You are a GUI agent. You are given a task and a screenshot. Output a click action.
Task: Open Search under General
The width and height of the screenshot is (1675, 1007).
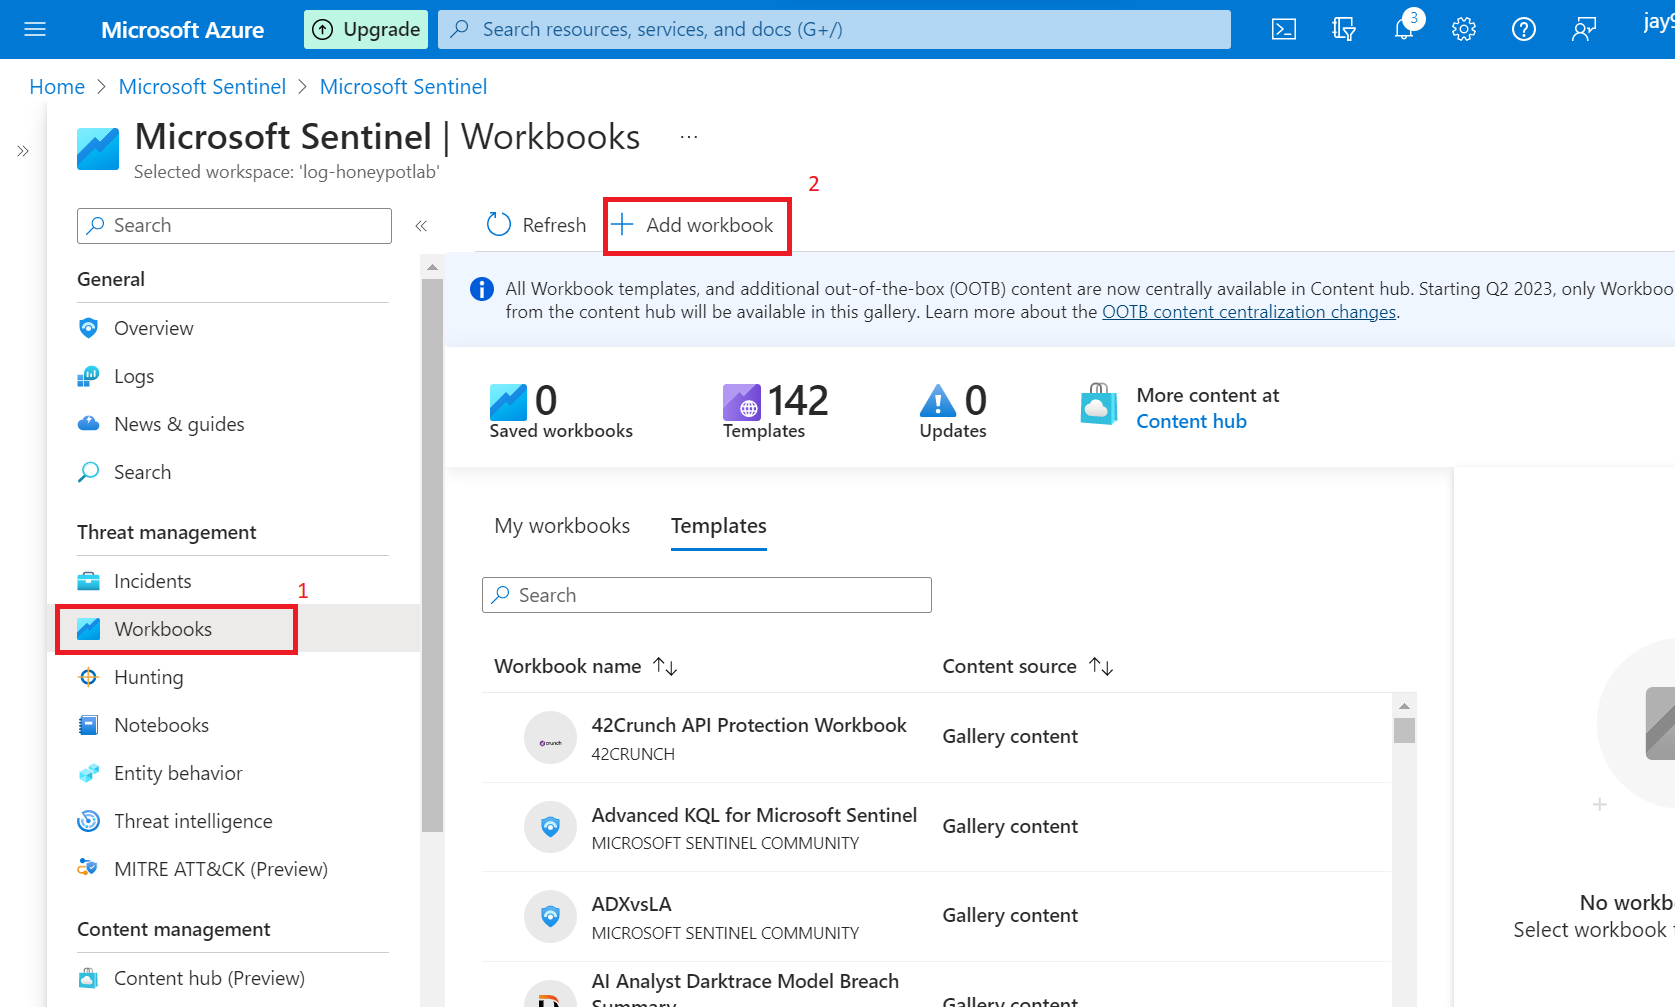(x=142, y=472)
